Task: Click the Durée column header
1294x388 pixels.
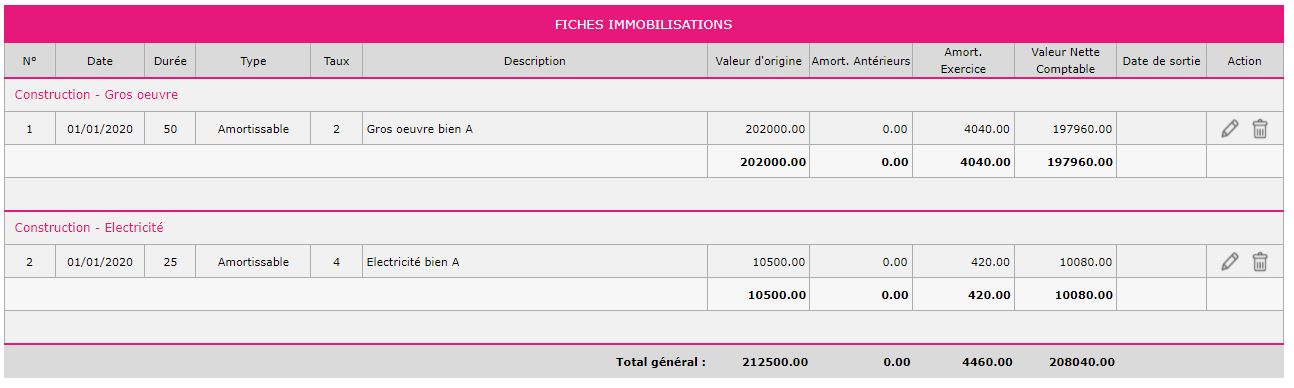Action: tap(170, 61)
